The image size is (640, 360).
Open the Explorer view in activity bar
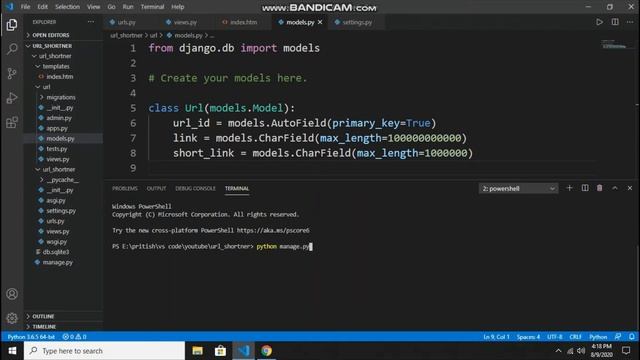(12, 25)
